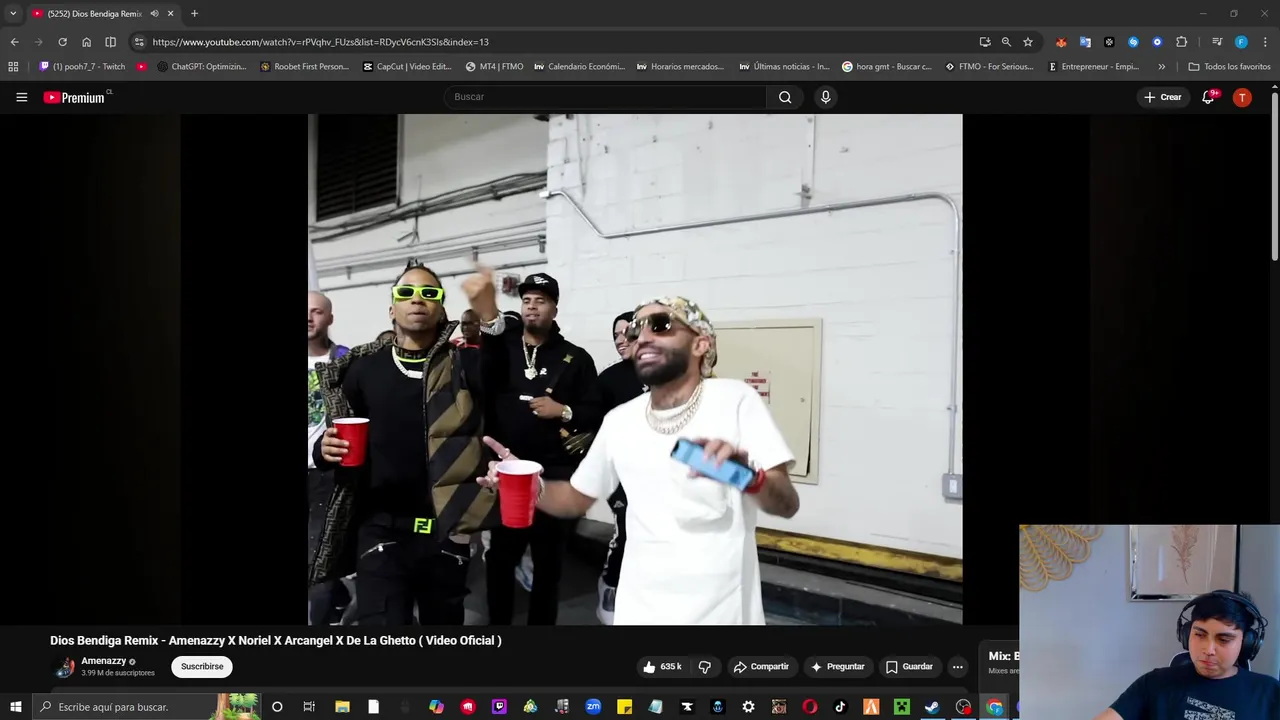The height and width of the screenshot is (720, 1280).
Task: Open the CapCut Video Edit bookmark
Action: click(x=407, y=67)
